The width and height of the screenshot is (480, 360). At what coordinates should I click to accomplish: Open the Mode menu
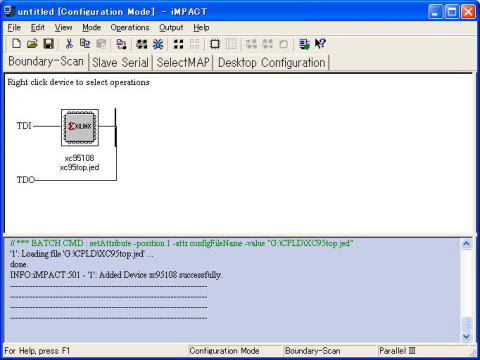92,28
